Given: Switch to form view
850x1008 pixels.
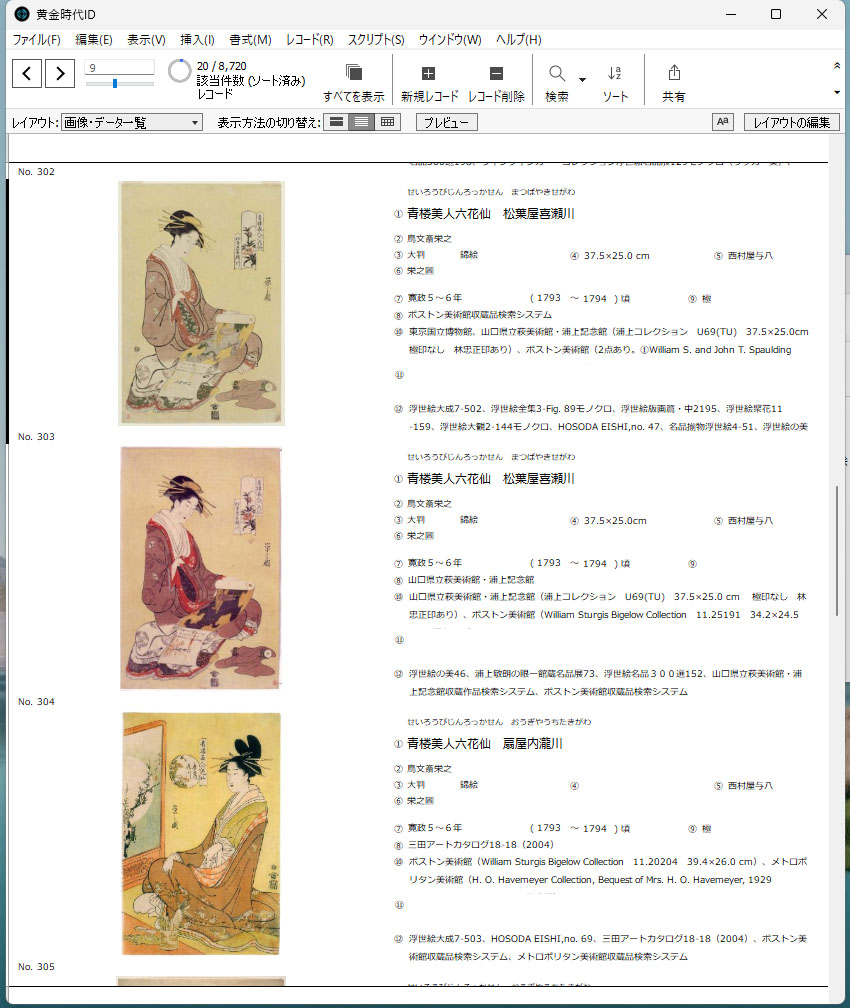Looking at the screenshot, I should (x=336, y=122).
